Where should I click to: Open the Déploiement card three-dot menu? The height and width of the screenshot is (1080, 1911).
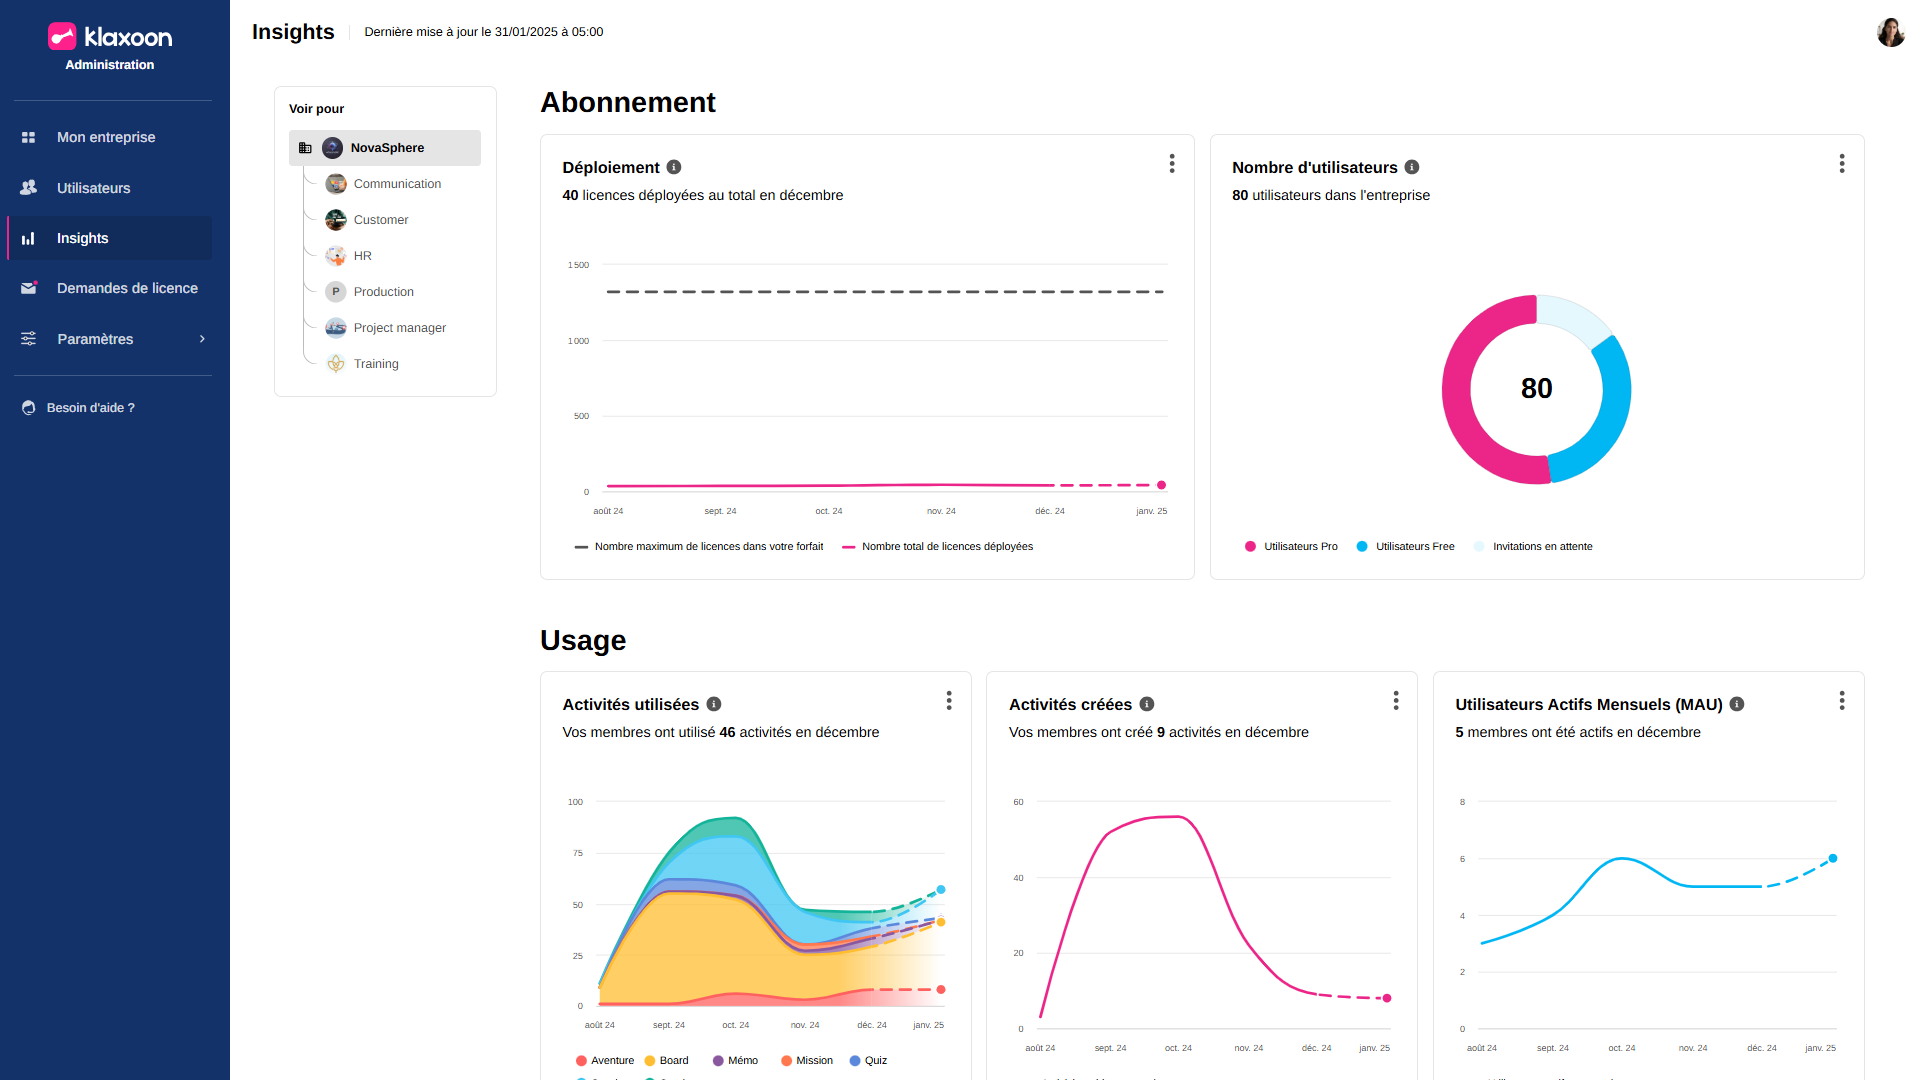(x=1172, y=164)
